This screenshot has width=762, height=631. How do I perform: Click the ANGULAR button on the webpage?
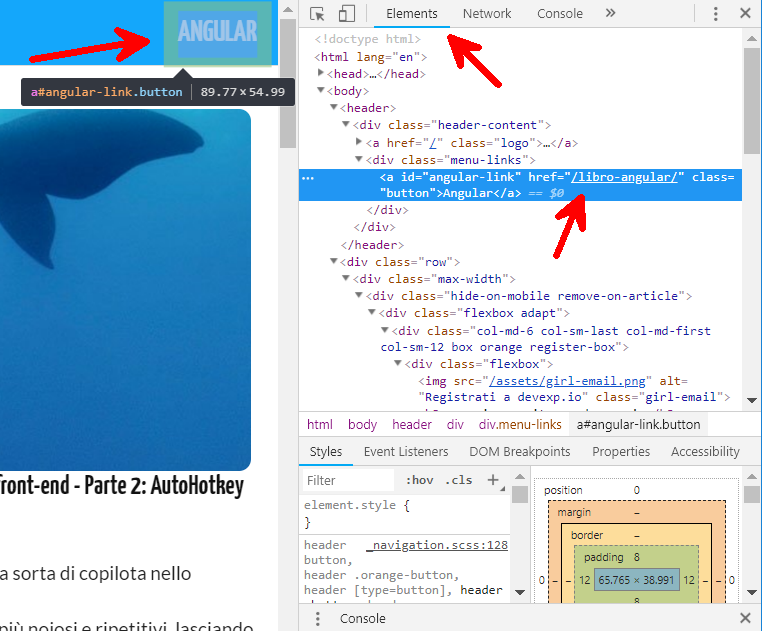[x=217, y=32]
